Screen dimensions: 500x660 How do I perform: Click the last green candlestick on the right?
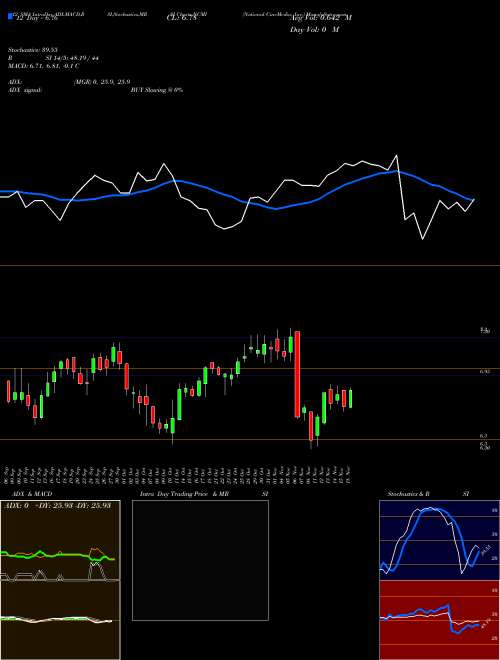pos(351,399)
